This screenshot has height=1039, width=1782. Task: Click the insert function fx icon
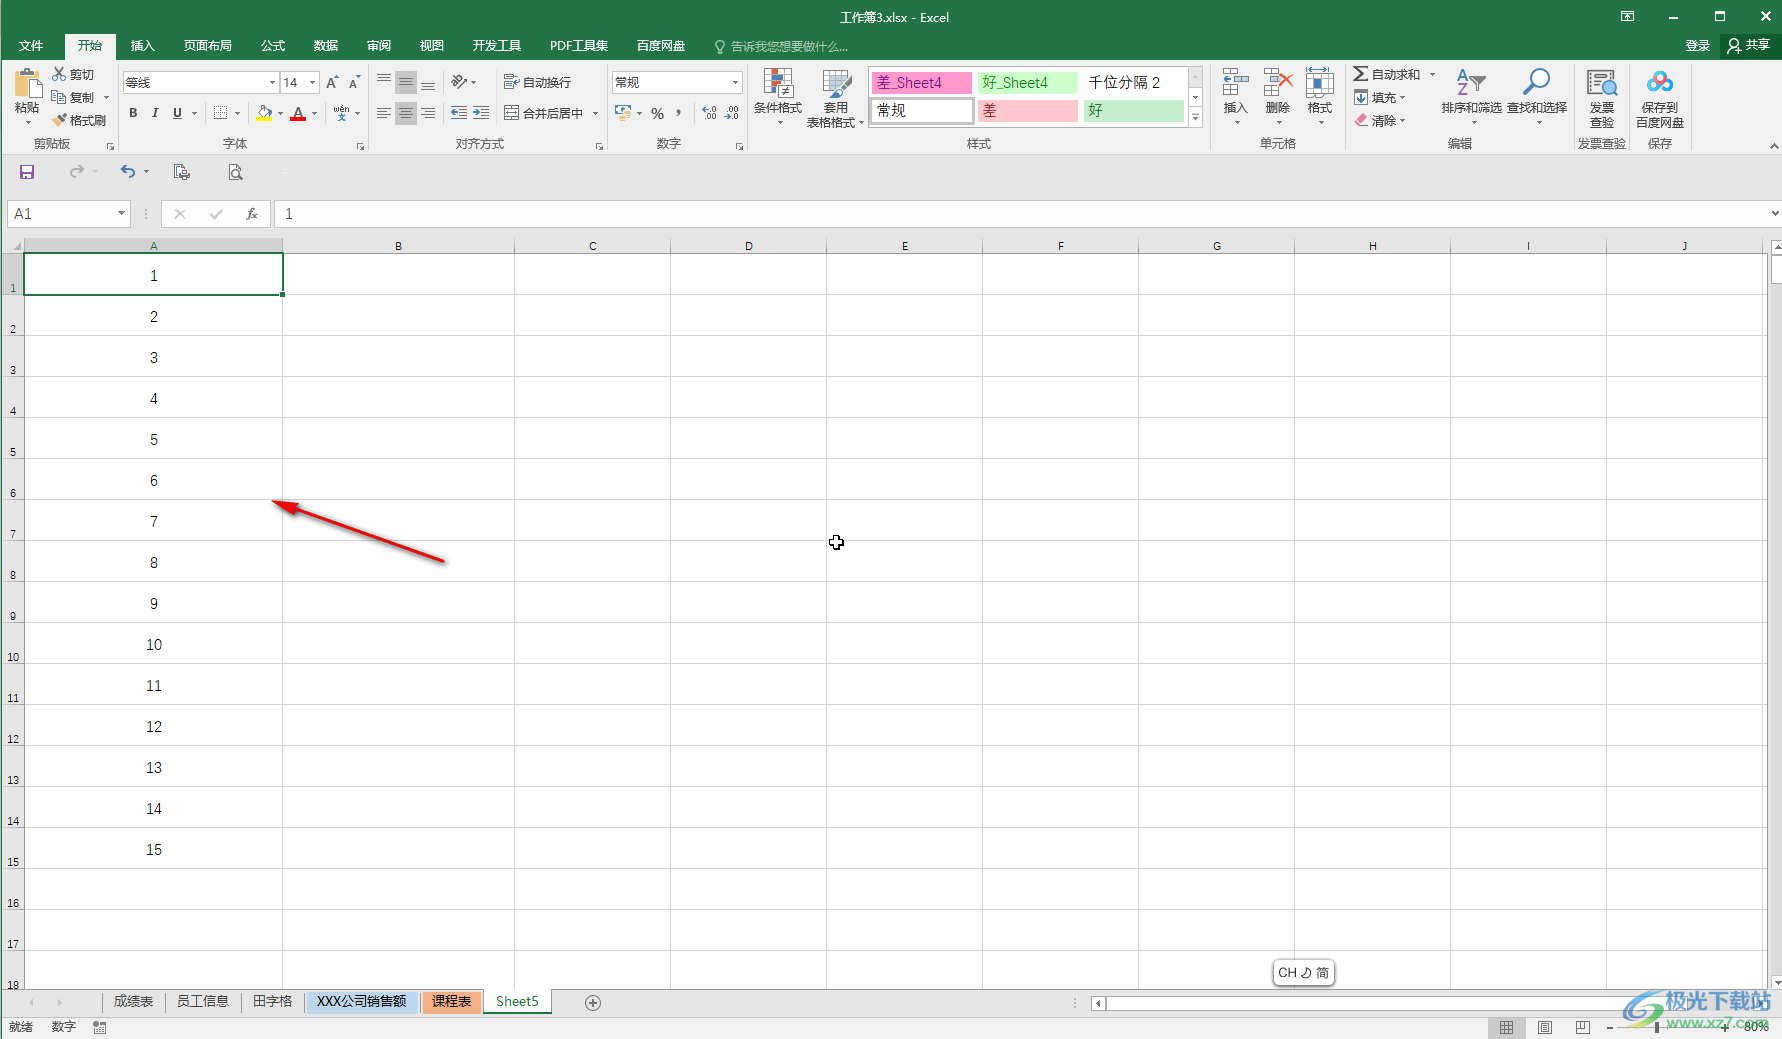252,214
